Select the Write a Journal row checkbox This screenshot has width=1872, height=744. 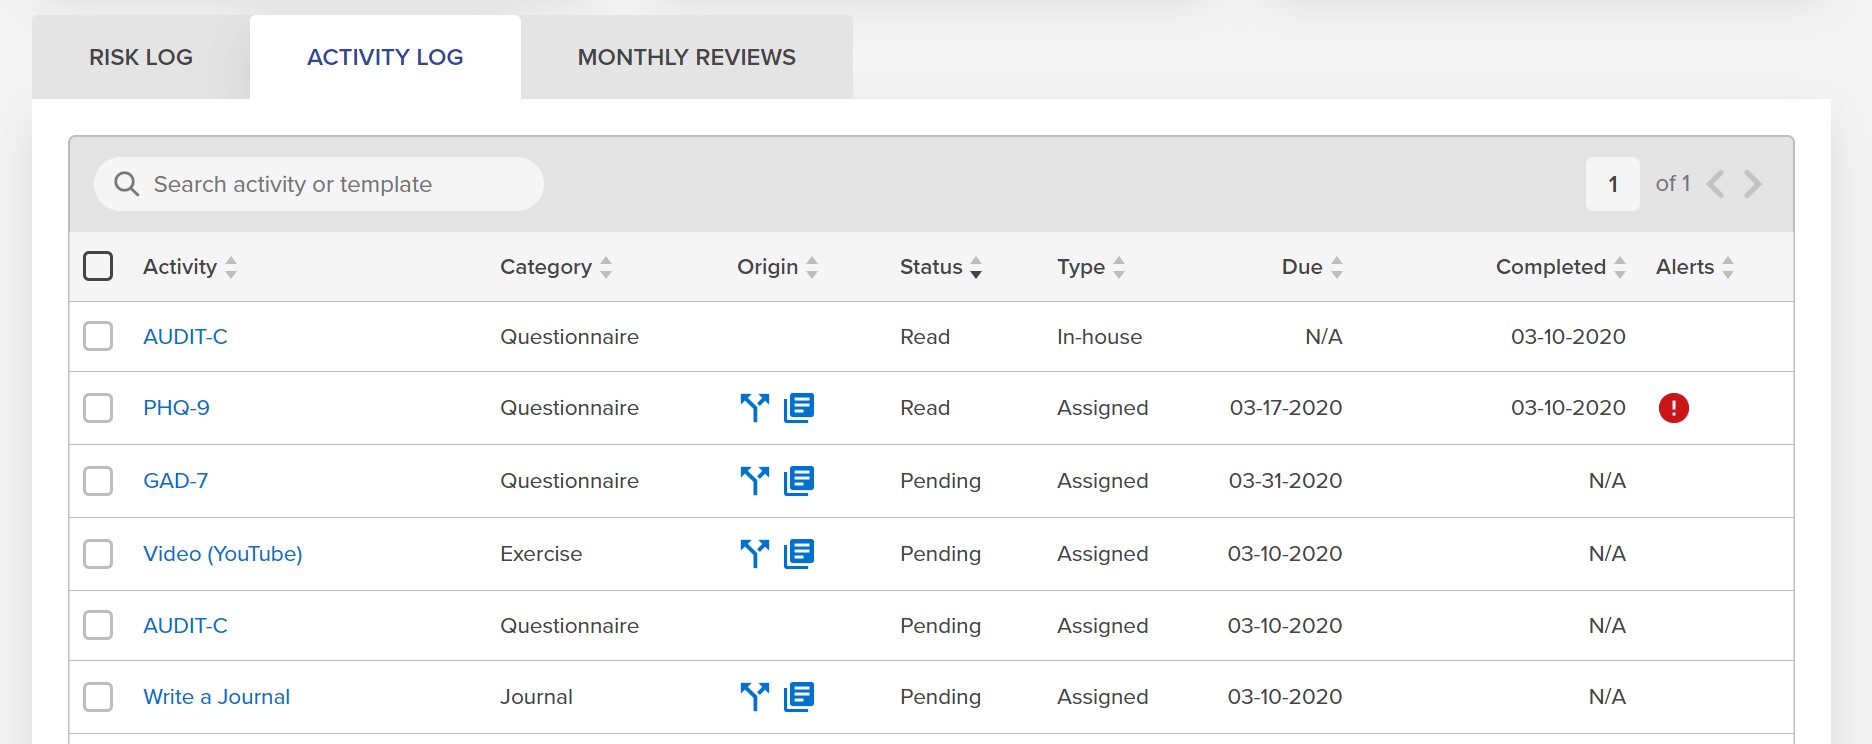(x=98, y=697)
